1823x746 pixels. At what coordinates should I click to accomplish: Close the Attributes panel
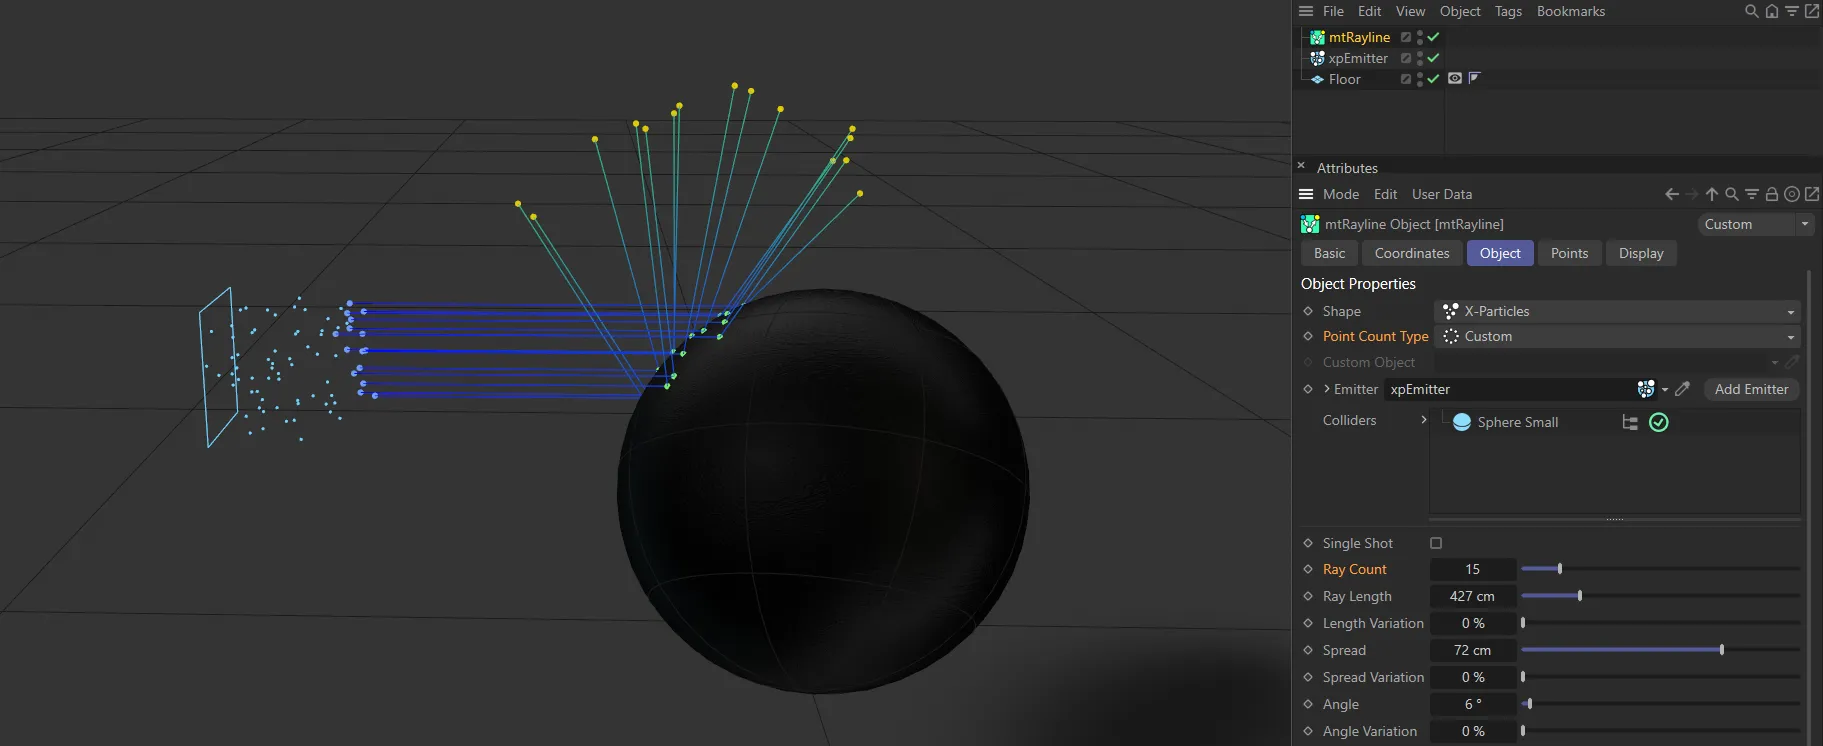coord(1301,165)
